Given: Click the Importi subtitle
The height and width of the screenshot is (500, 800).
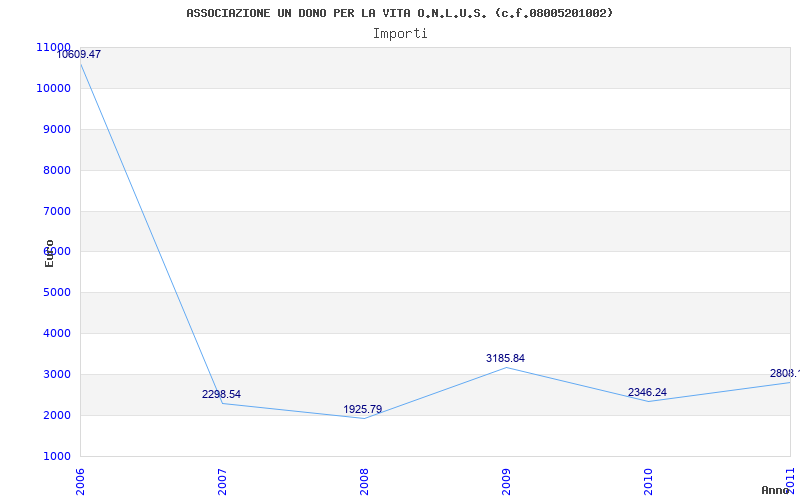Looking at the screenshot, I should click(400, 34).
